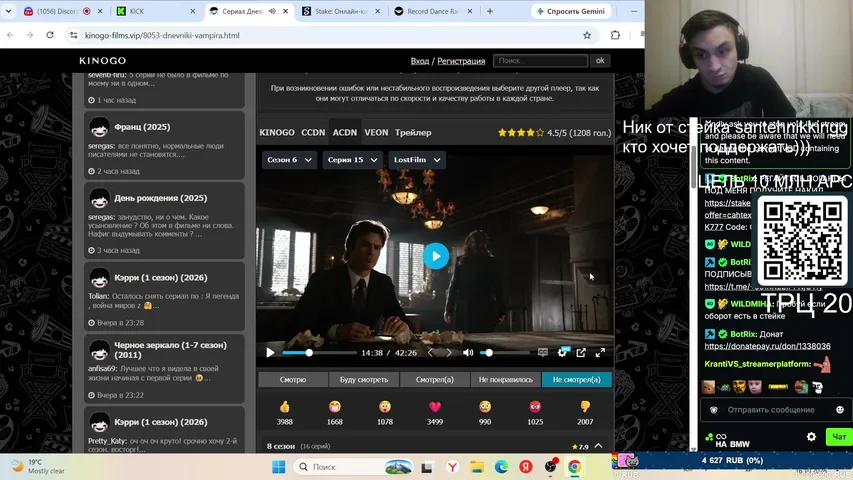
Task: React with the laughing emoji (1668)
Action: click(335, 407)
